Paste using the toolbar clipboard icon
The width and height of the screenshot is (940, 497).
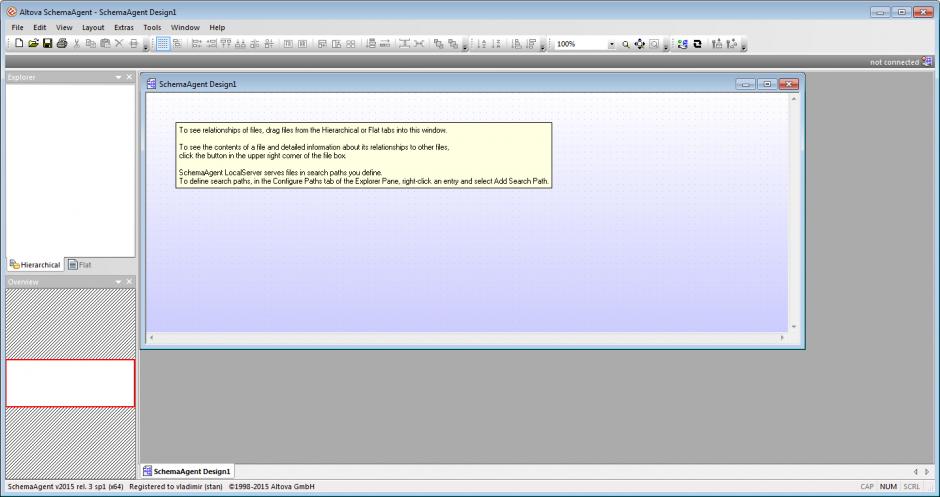(105, 44)
